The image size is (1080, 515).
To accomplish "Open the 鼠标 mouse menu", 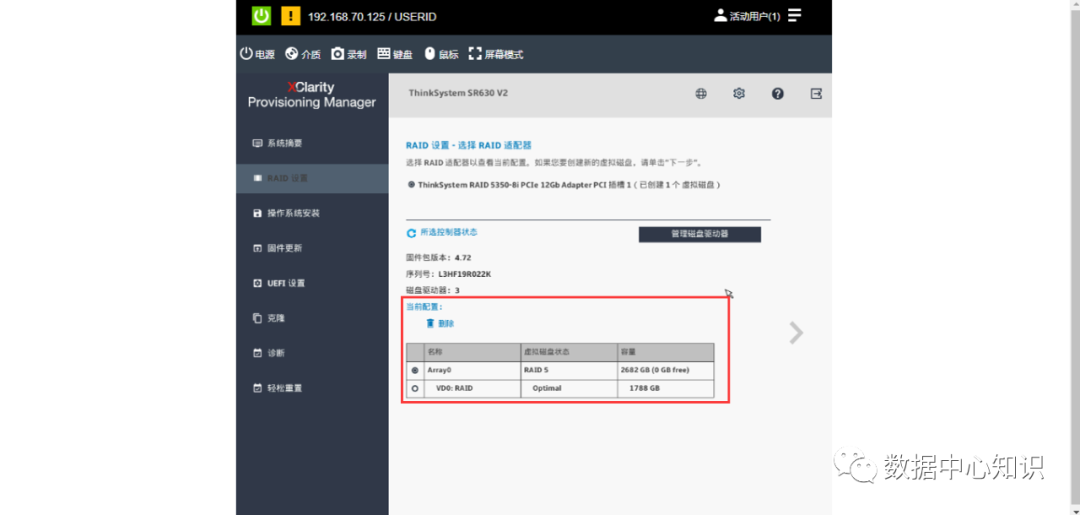I will point(441,54).
